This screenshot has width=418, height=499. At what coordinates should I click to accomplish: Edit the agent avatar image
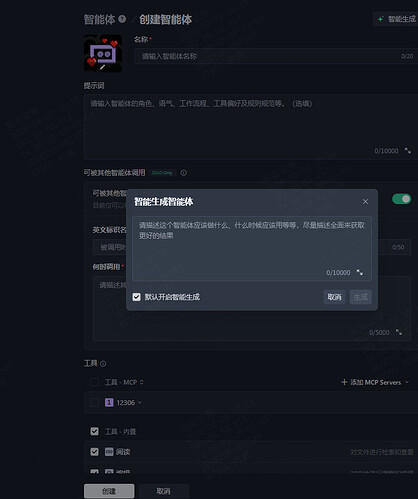(x=103, y=53)
